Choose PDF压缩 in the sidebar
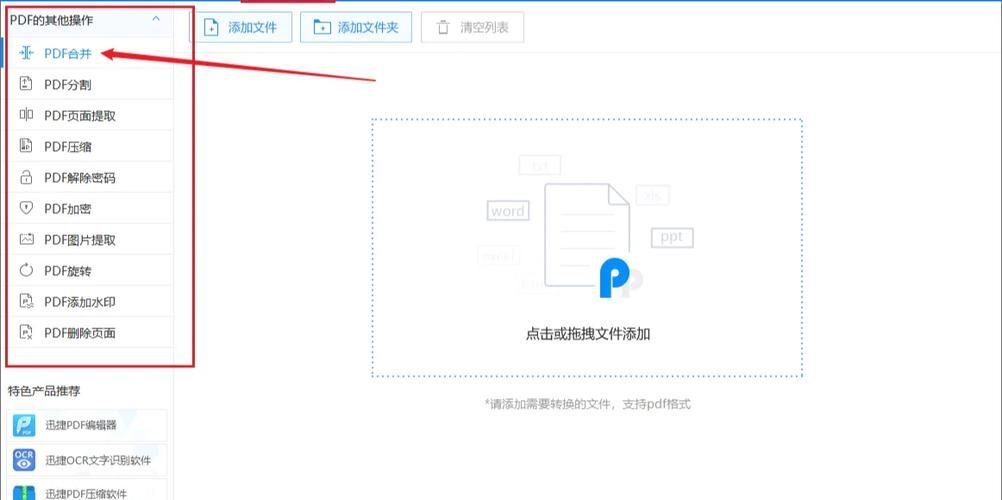This screenshot has width=1002, height=500. tap(89, 146)
